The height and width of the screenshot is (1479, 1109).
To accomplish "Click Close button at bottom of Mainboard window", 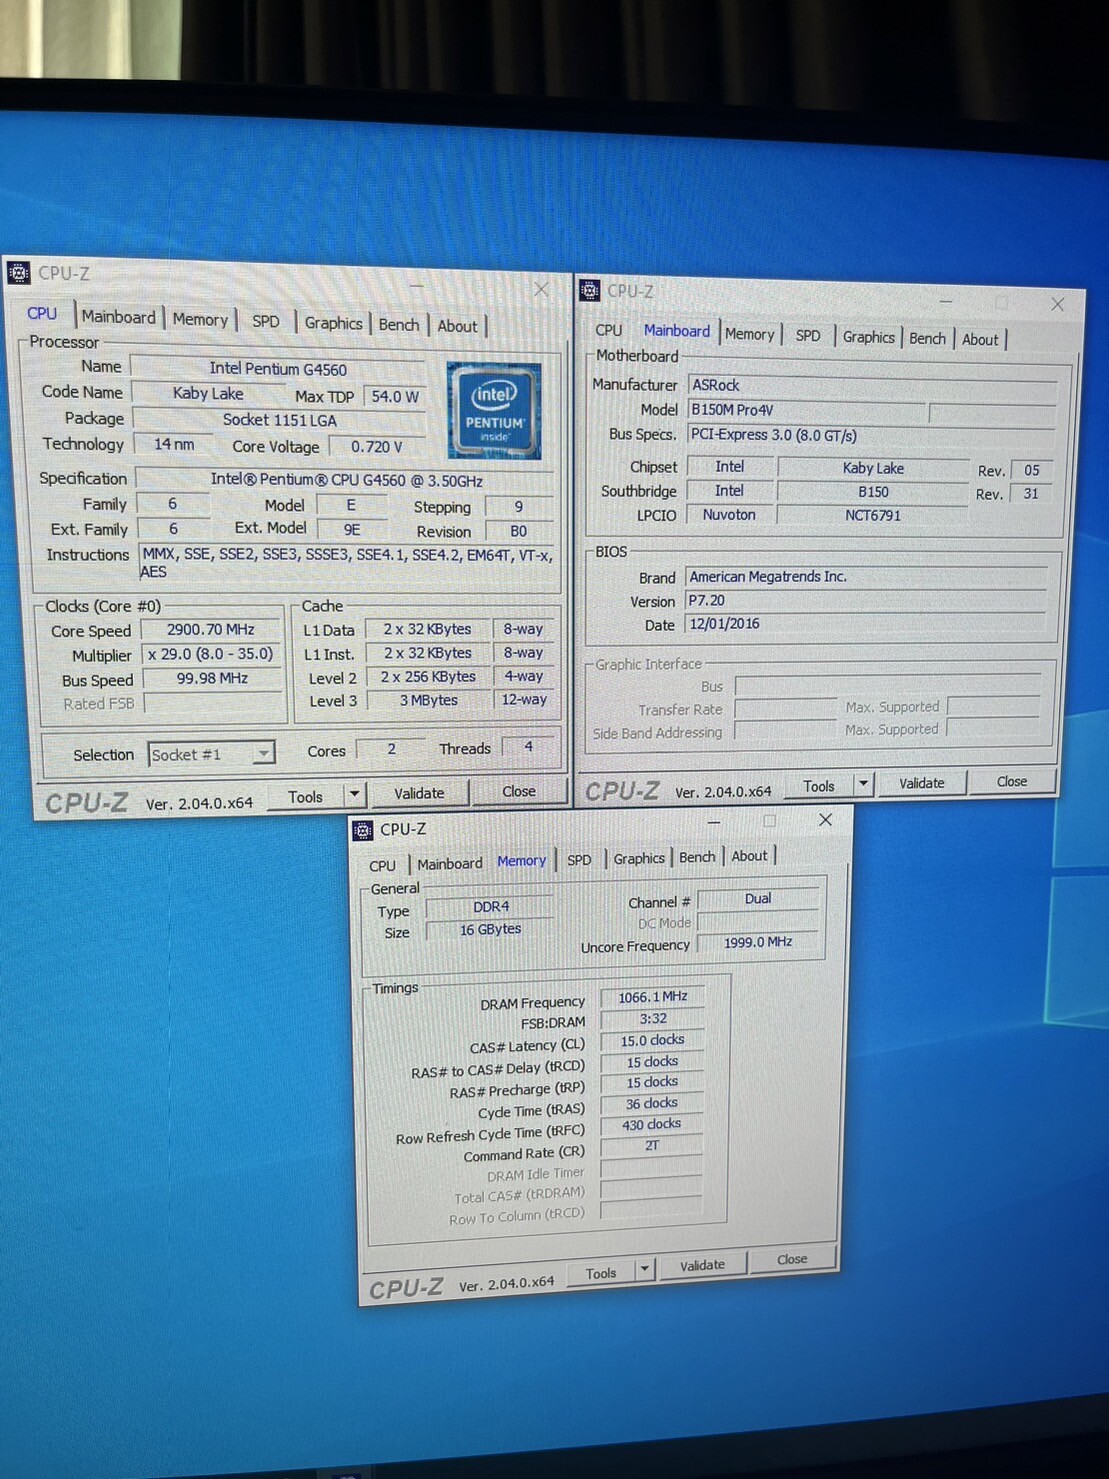I will tap(1011, 782).
